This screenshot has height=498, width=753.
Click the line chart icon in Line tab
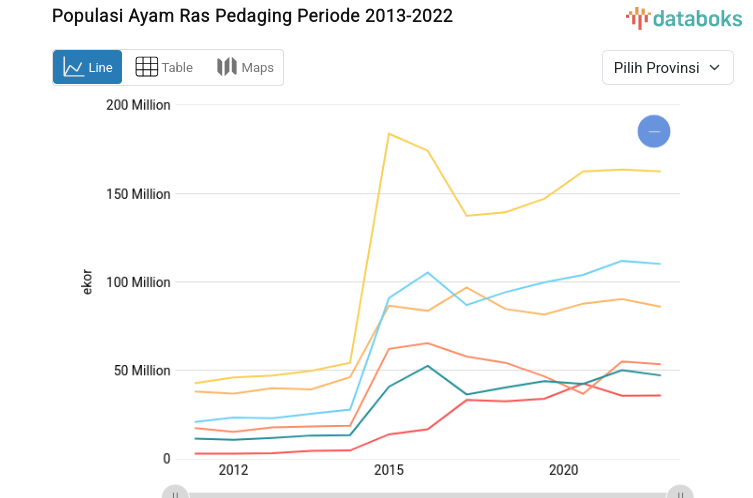[x=74, y=67]
